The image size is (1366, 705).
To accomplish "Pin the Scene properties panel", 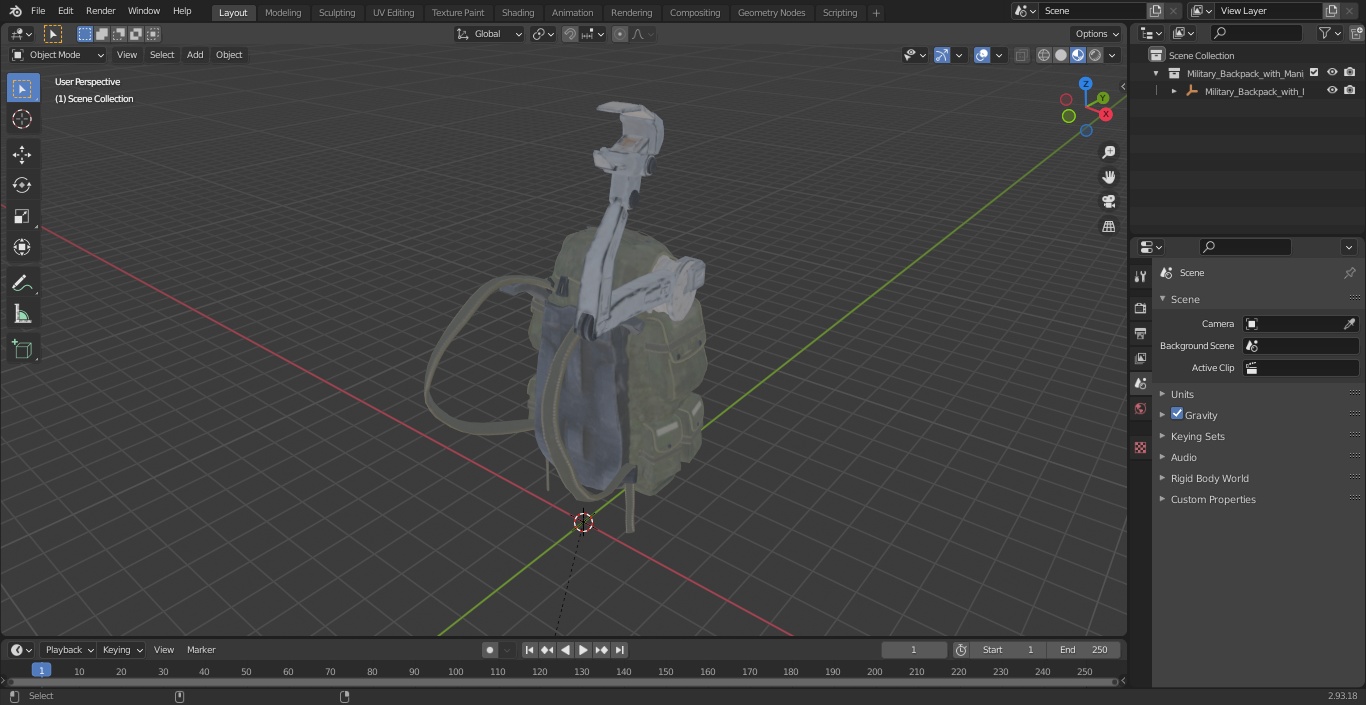I will (x=1349, y=273).
